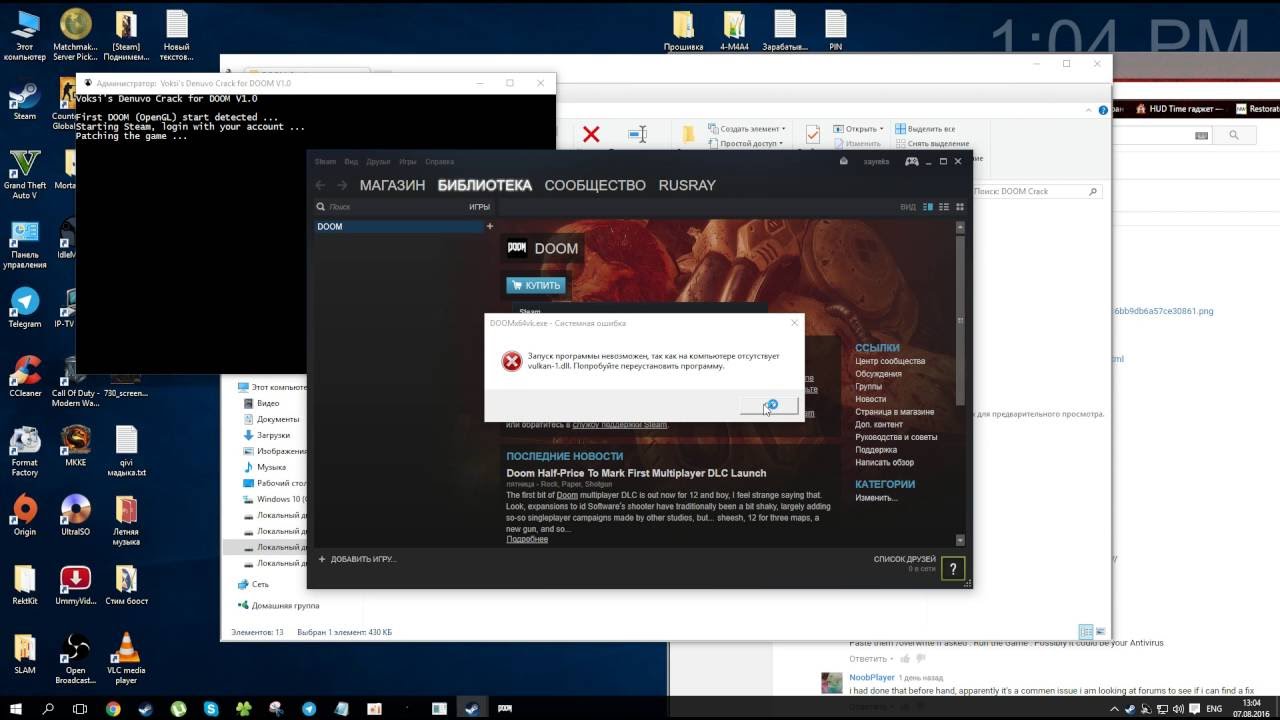Image resolution: width=1280 pixels, height=720 pixels.
Task: Click the Rename icon in Explorer ribbon
Action: 638,134
